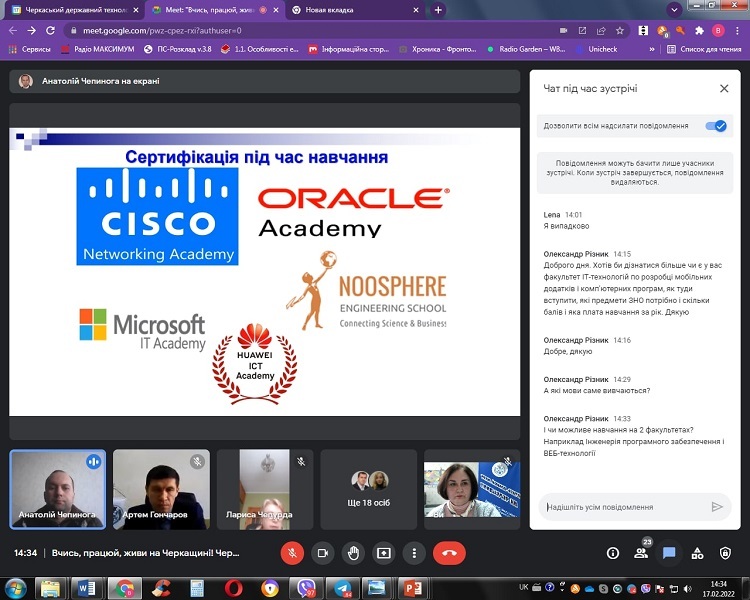This screenshot has width=750, height=600.
Task: Toggle 'Дозволити всім надсилати повідомлення' switch
Action: [x=716, y=126]
